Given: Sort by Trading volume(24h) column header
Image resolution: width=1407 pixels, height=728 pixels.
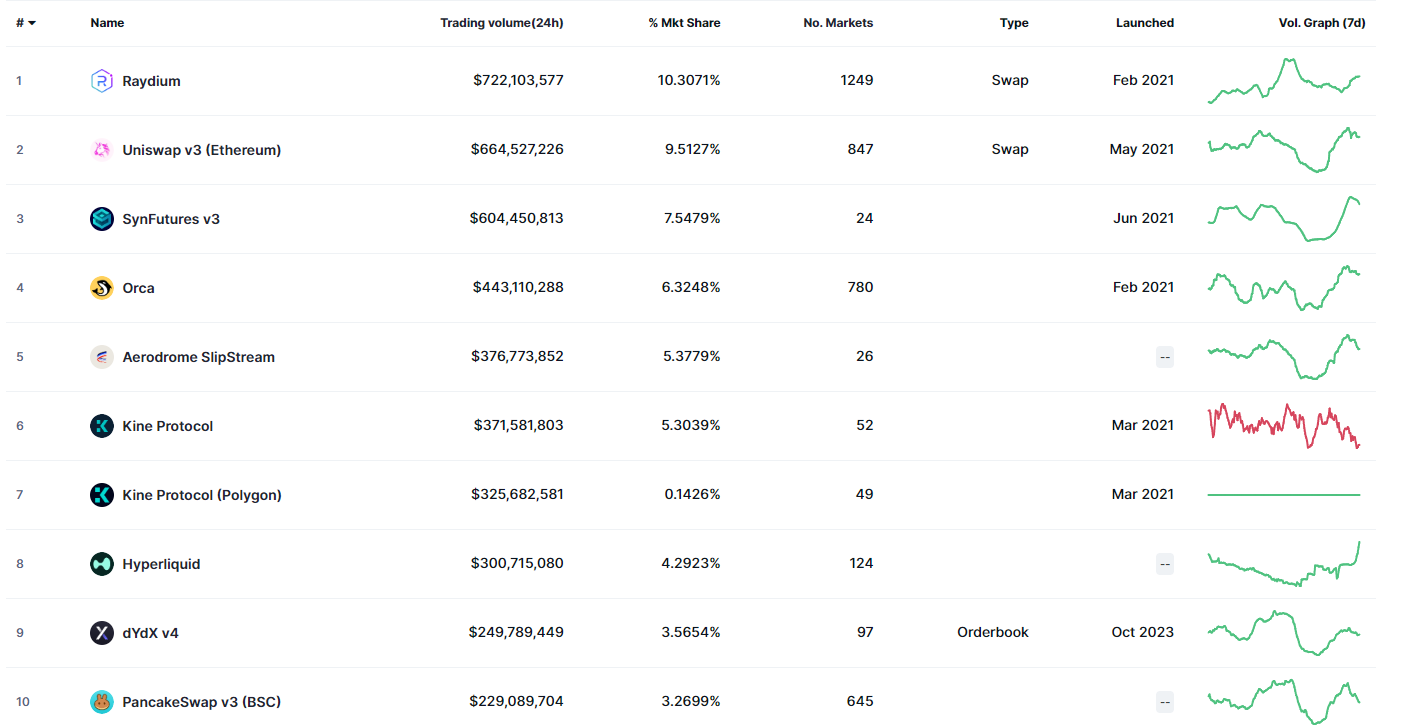Looking at the screenshot, I should click(502, 23).
